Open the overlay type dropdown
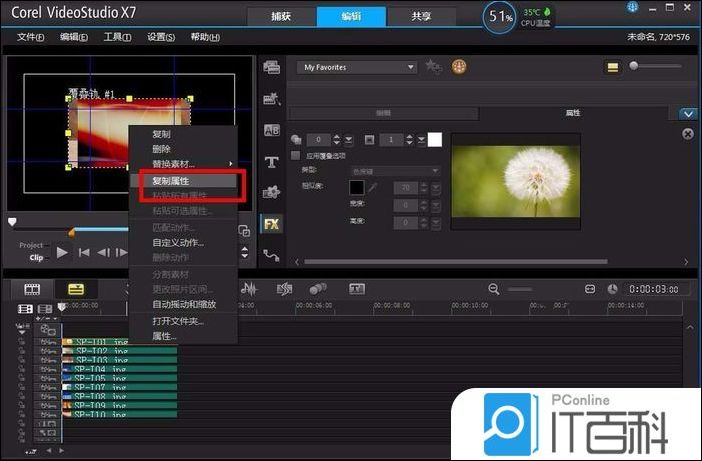The image size is (702, 461). (x=394, y=171)
